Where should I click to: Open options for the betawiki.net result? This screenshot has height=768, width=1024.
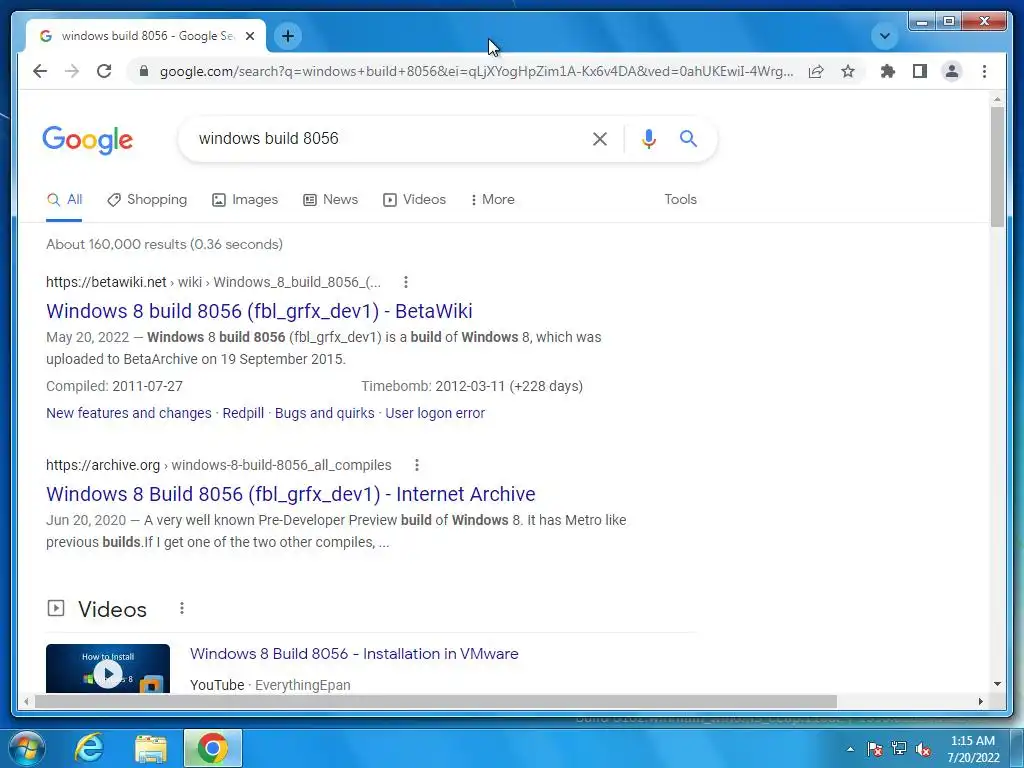point(406,282)
